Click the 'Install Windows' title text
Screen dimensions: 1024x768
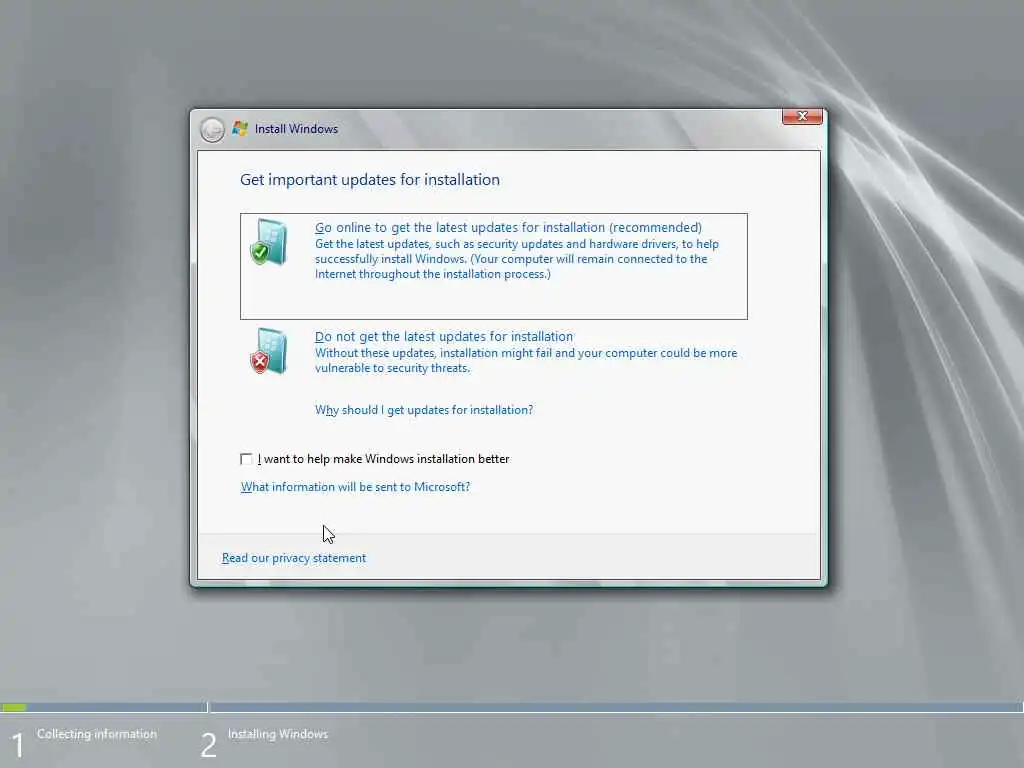[296, 129]
